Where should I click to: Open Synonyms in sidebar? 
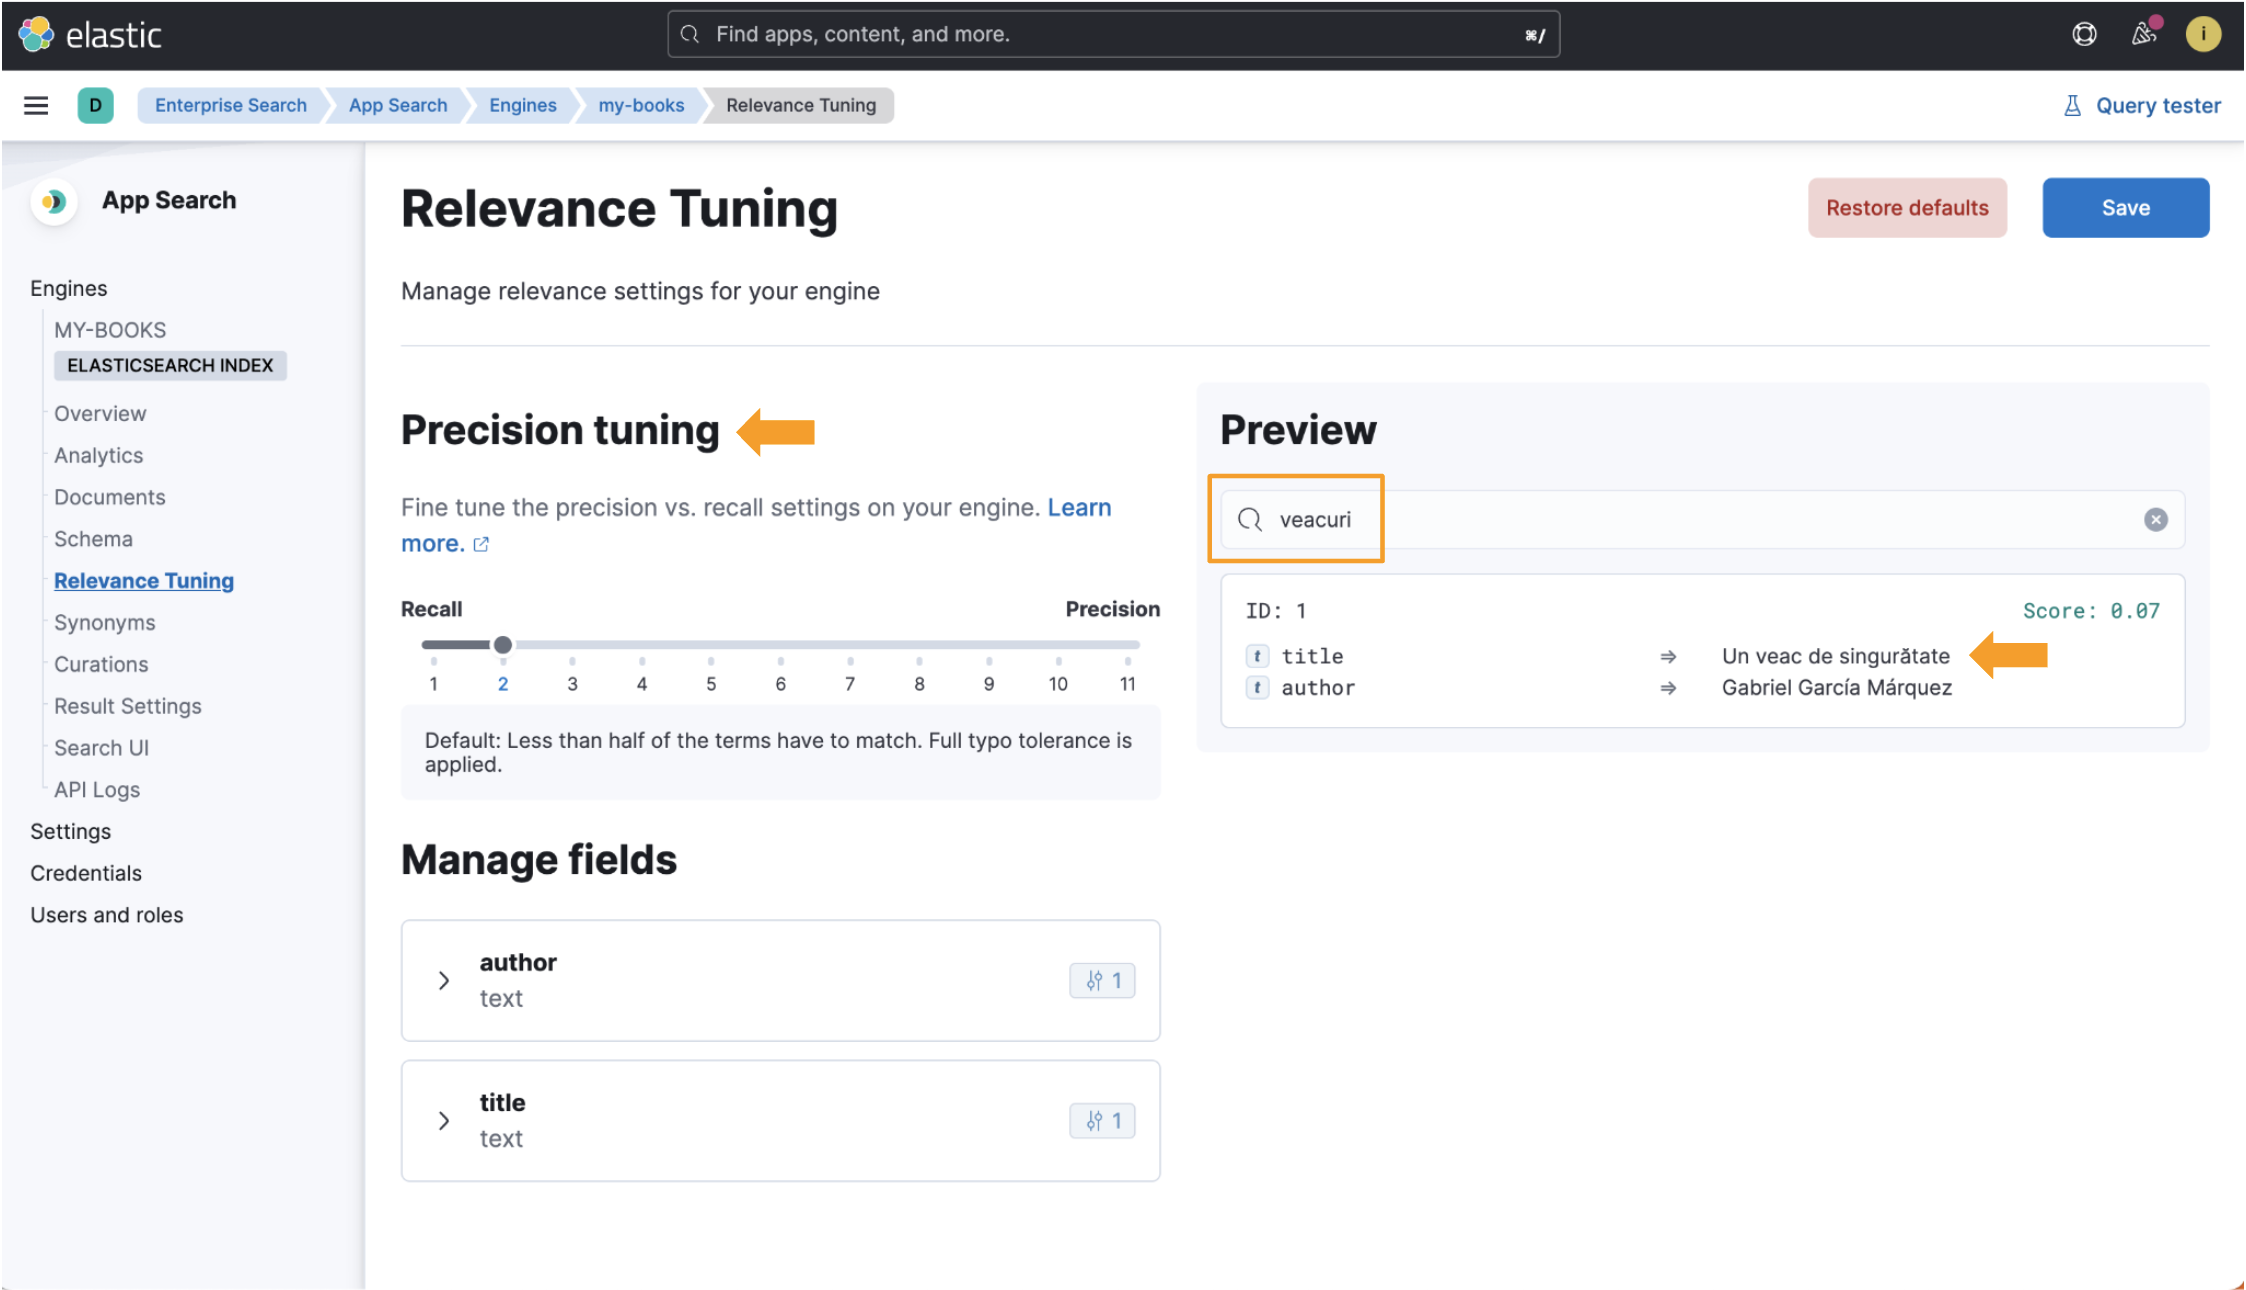click(105, 623)
